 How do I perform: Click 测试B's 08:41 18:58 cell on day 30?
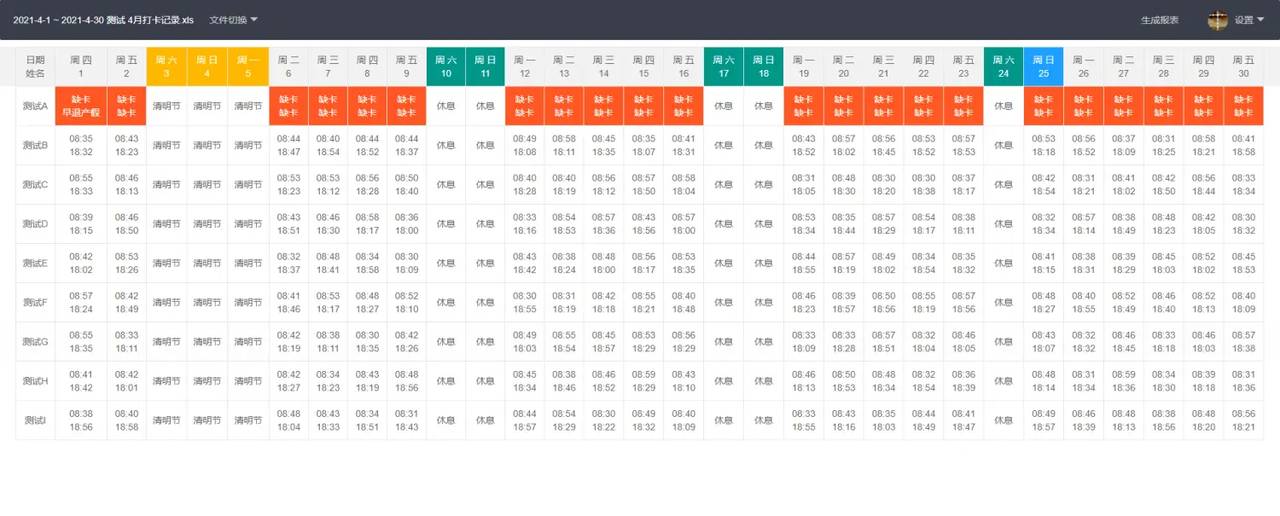[1244, 145]
